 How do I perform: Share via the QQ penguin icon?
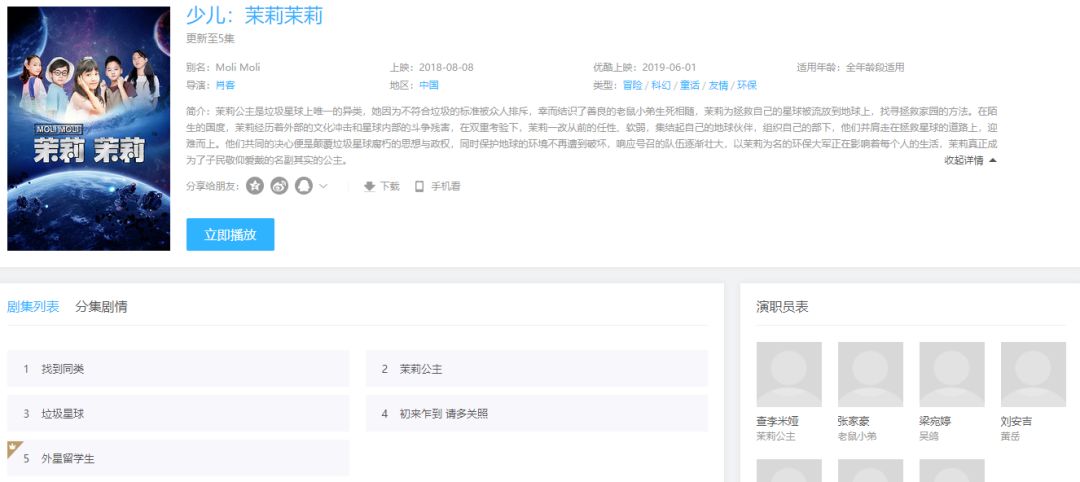tap(303, 186)
